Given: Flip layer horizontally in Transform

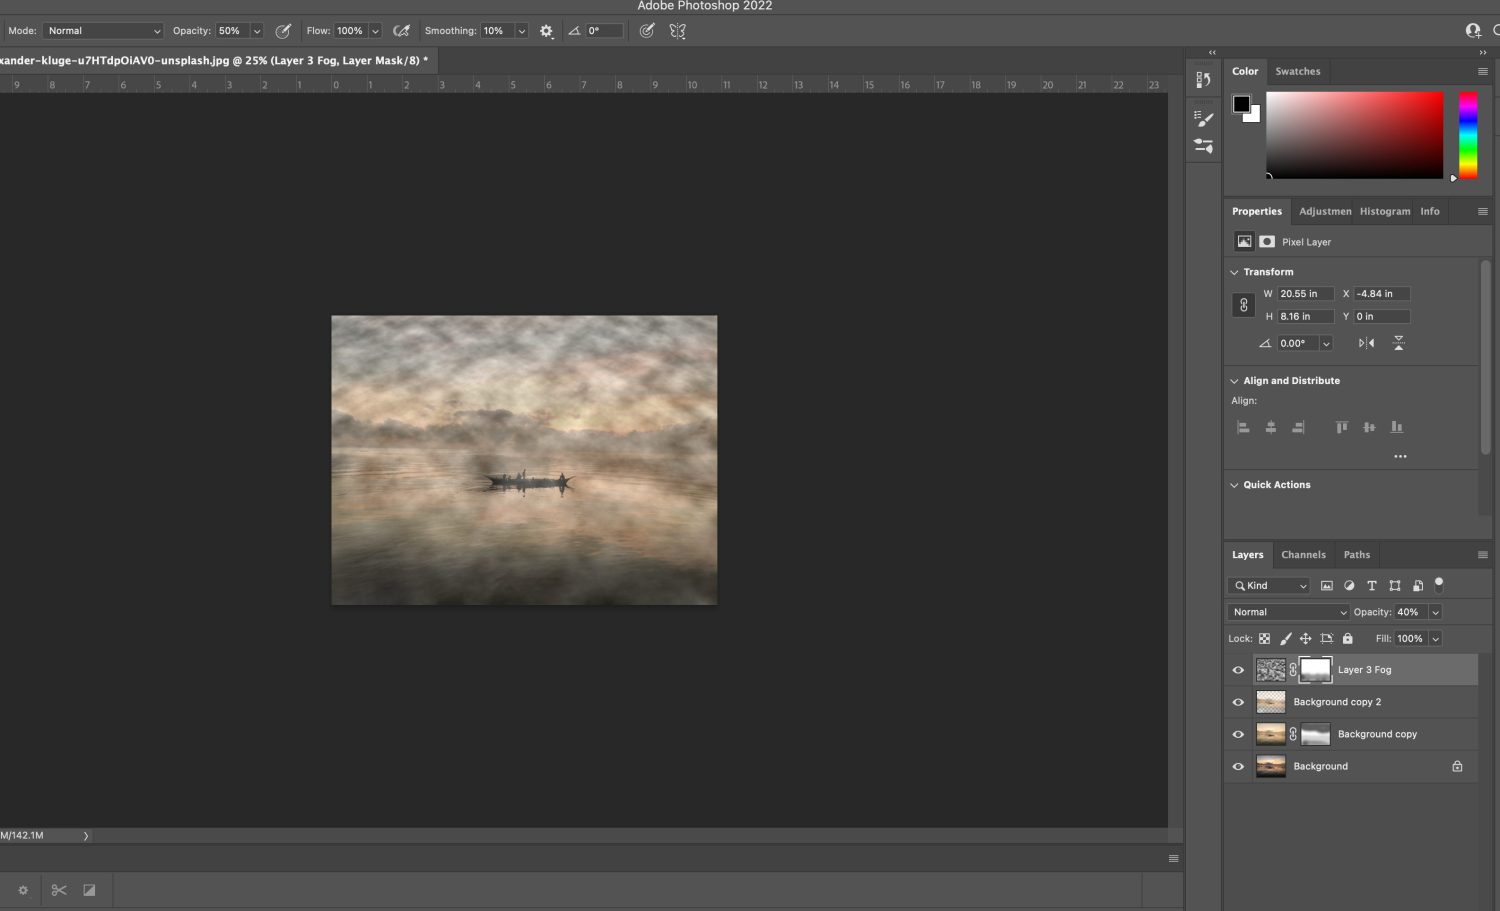Looking at the screenshot, I should point(1367,343).
